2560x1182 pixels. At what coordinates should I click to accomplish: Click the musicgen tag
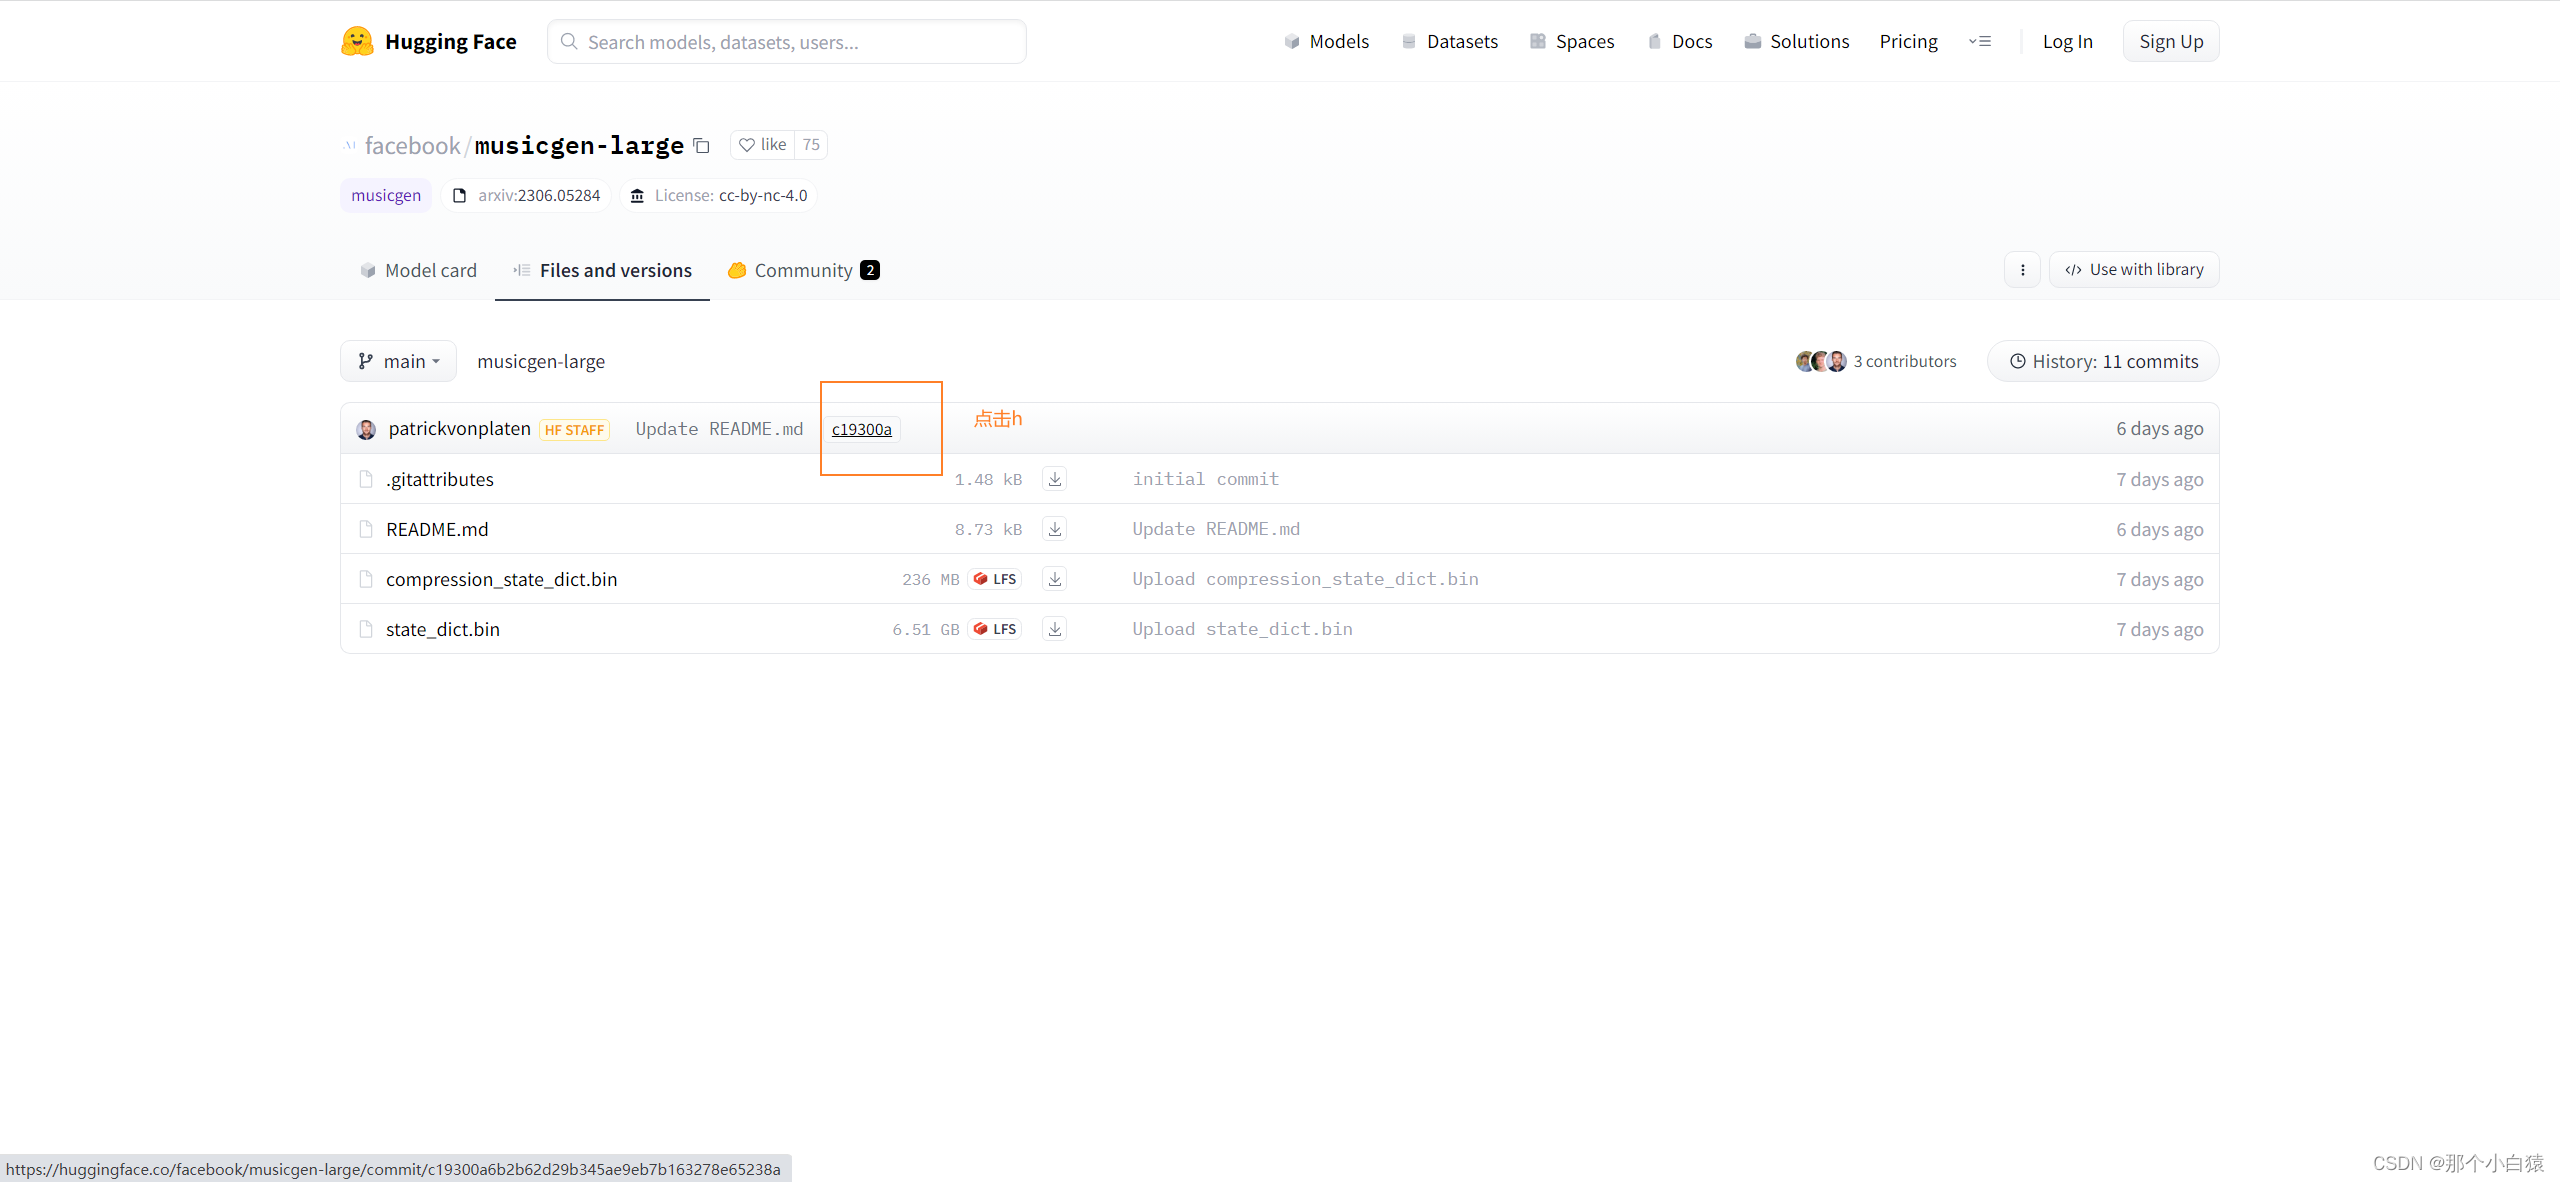[x=386, y=195]
